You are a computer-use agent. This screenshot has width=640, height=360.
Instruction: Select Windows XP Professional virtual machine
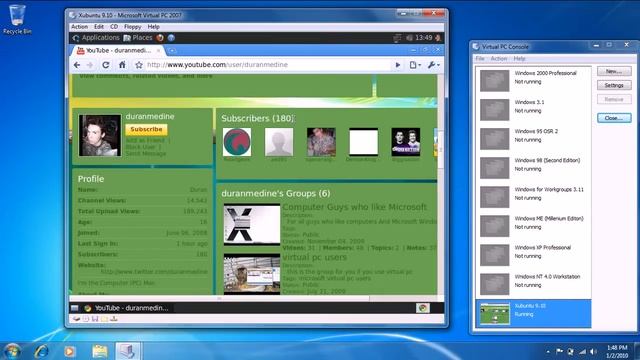pyautogui.click(x=533, y=255)
